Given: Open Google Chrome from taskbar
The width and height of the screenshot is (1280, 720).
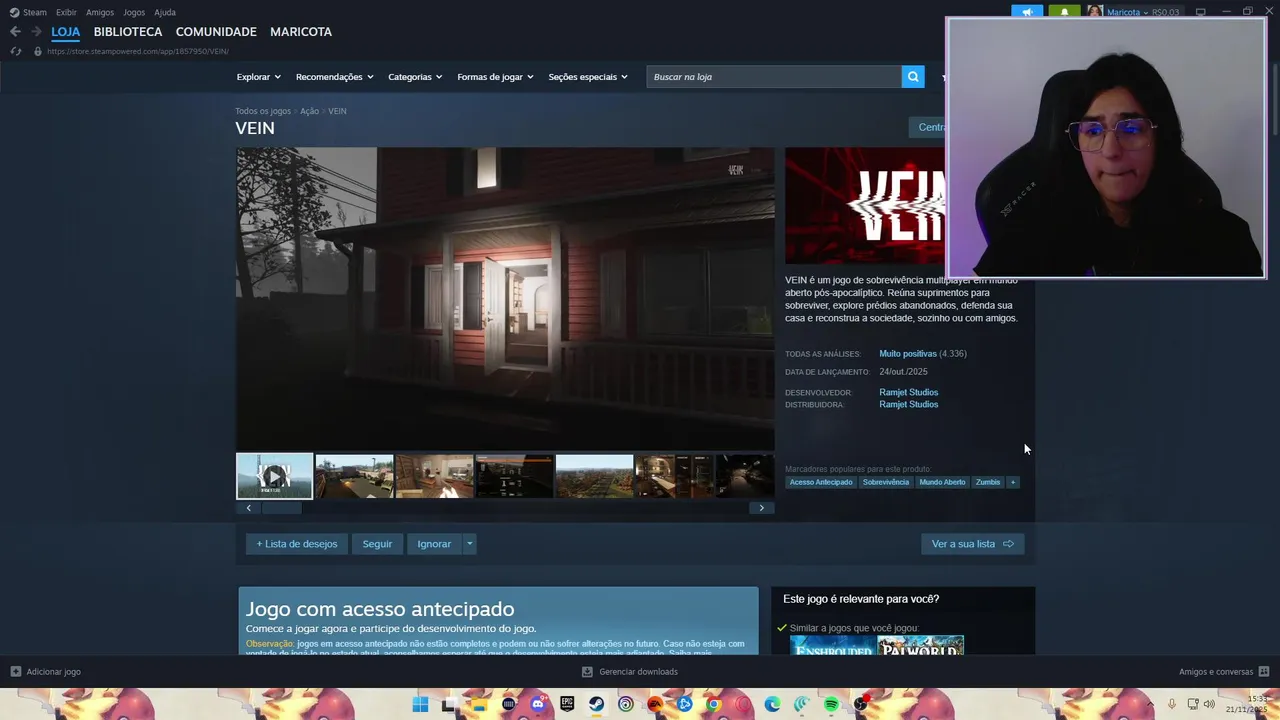Looking at the screenshot, I should pos(713,705).
